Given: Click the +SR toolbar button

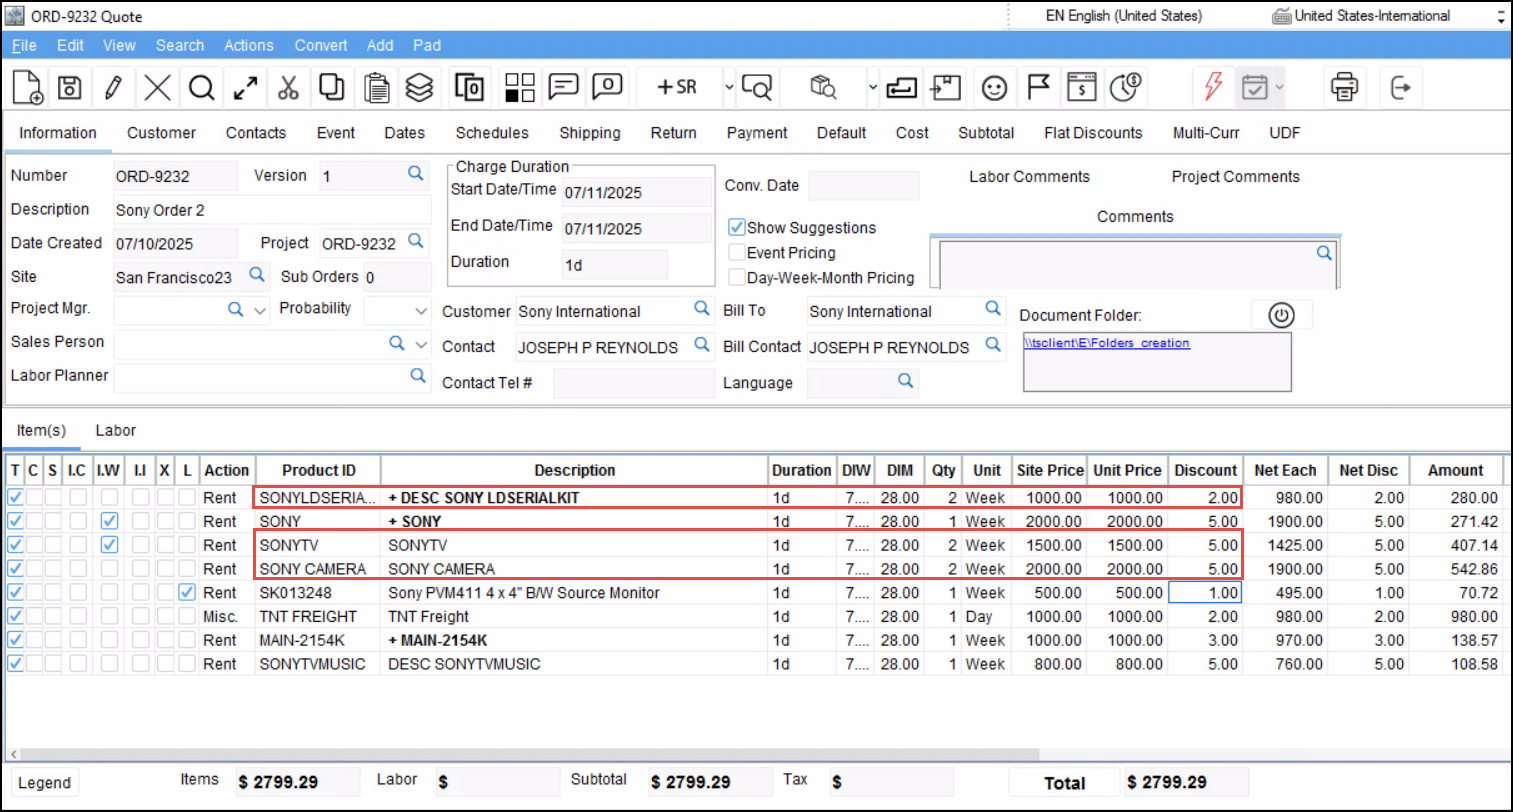Looking at the screenshot, I should pyautogui.click(x=676, y=88).
